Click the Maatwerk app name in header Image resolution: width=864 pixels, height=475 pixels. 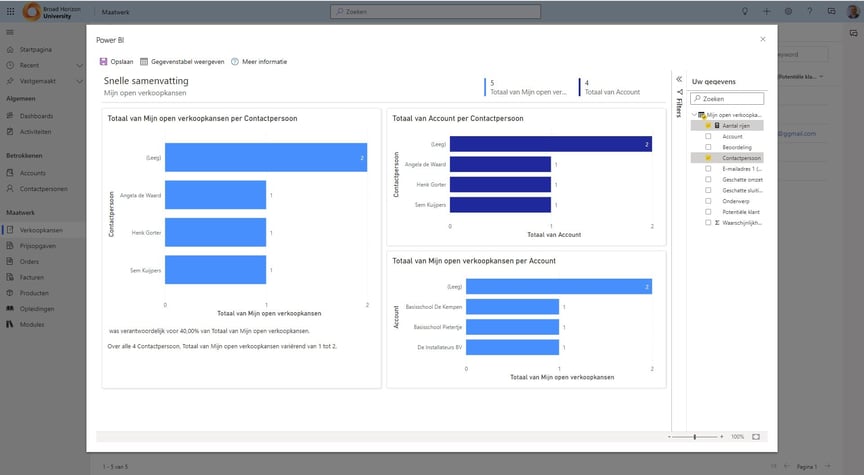116,12
